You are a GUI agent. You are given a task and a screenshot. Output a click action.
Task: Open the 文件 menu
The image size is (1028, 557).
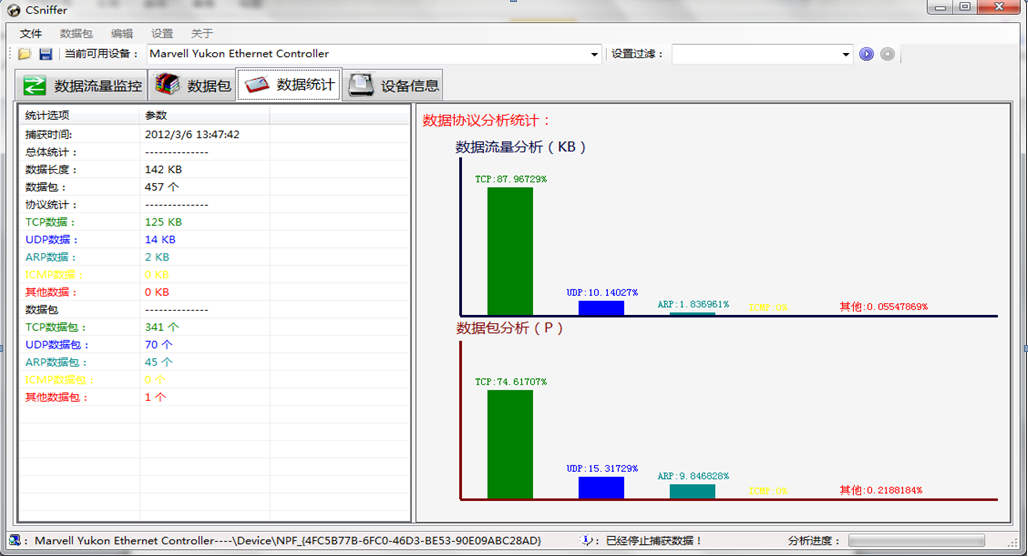click(x=31, y=33)
